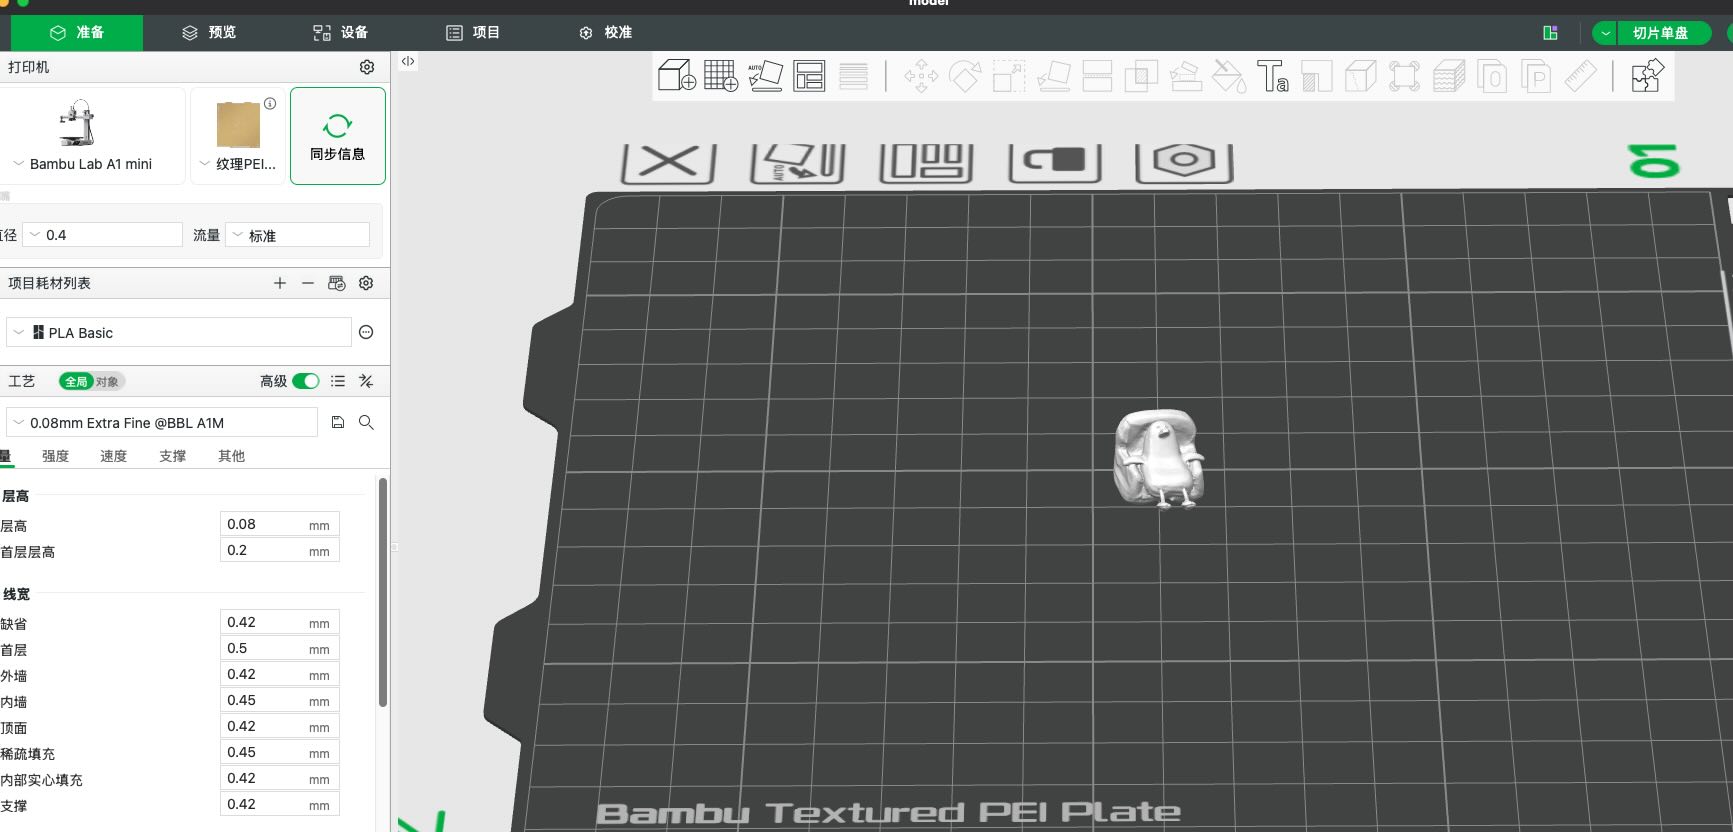Click the AMS filament sync icon
This screenshot has width=1733, height=832.
[337, 283]
